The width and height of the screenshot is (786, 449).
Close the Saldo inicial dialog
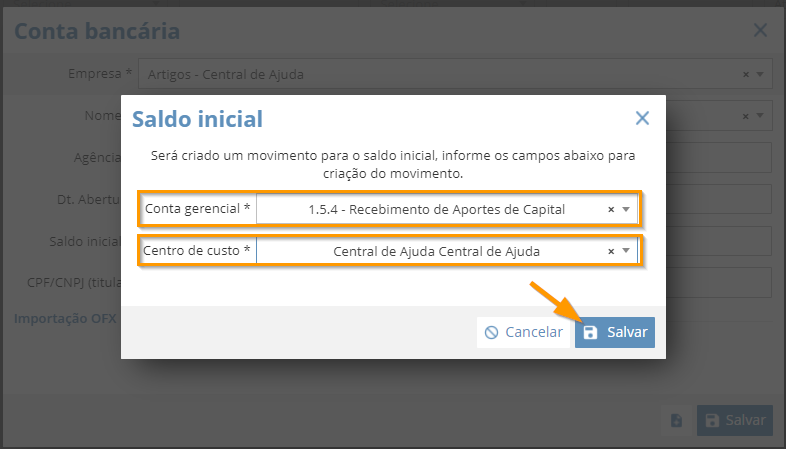pyautogui.click(x=642, y=118)
